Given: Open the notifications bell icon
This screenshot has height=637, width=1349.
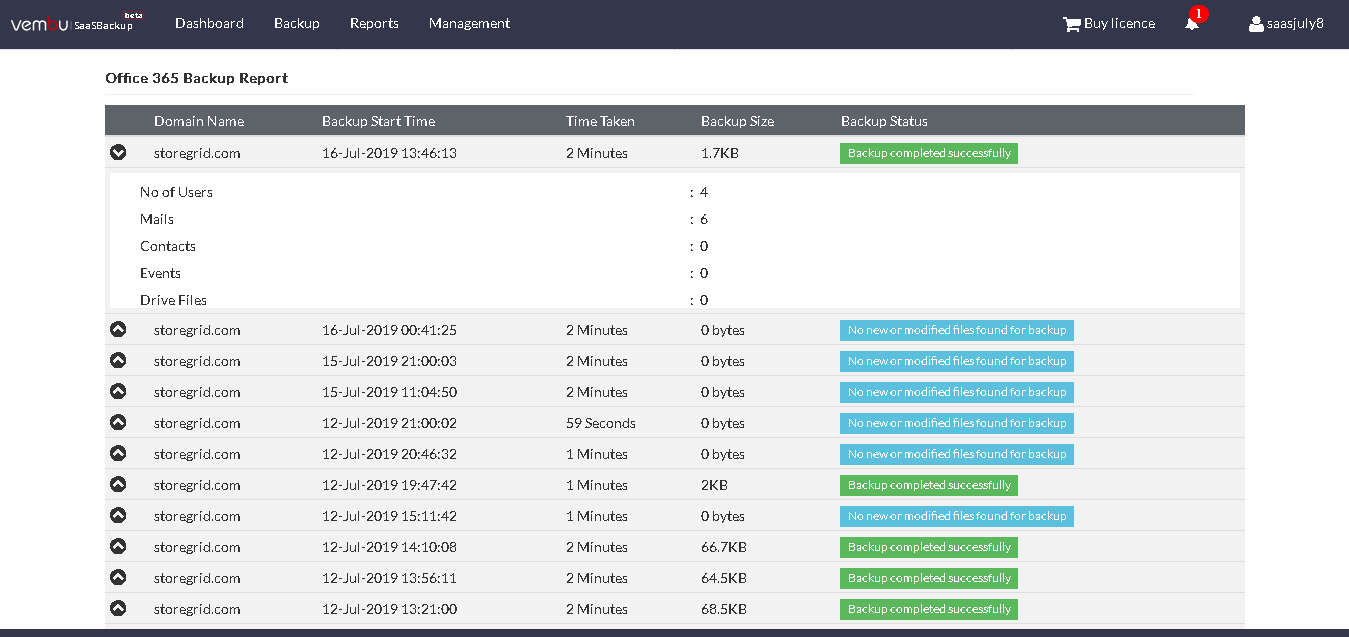Looking at the screenshot, I should (x=1192, y=24).
